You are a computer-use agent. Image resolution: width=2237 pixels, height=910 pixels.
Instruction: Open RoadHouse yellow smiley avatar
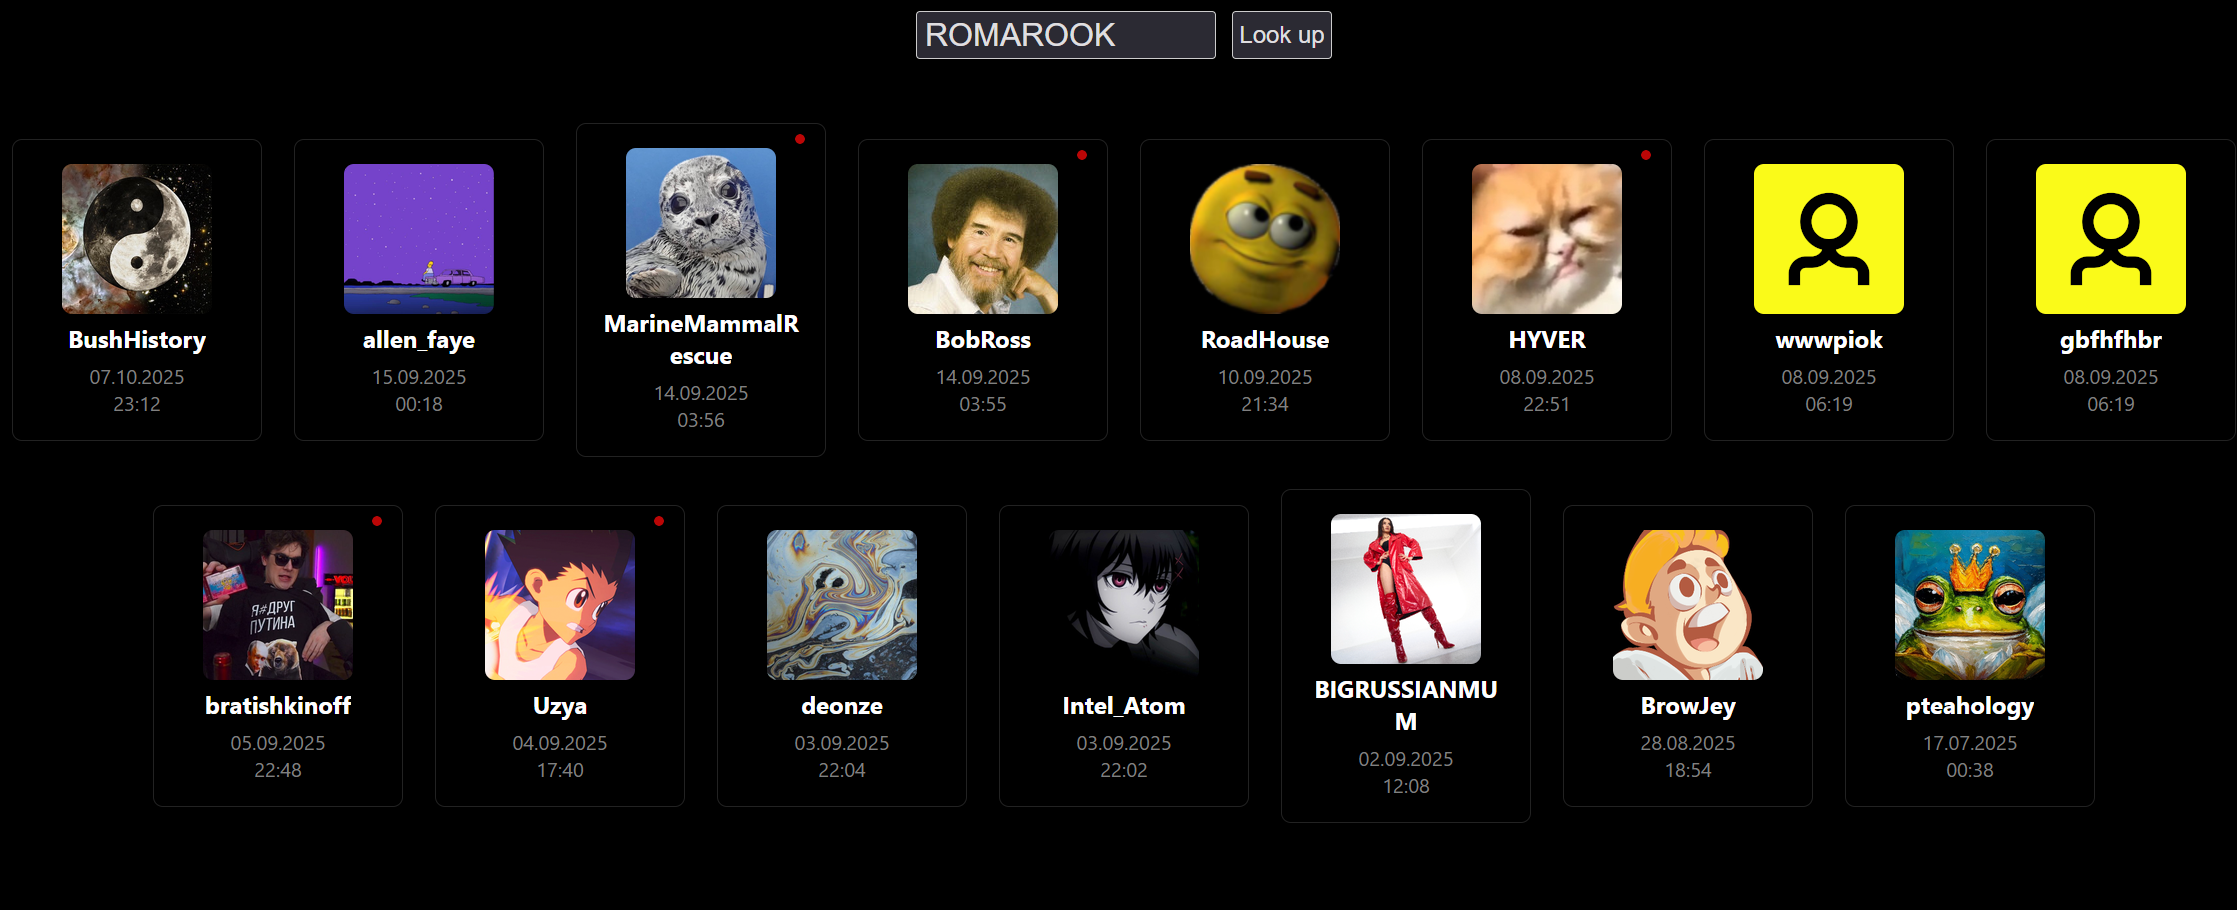[1265, 239]
